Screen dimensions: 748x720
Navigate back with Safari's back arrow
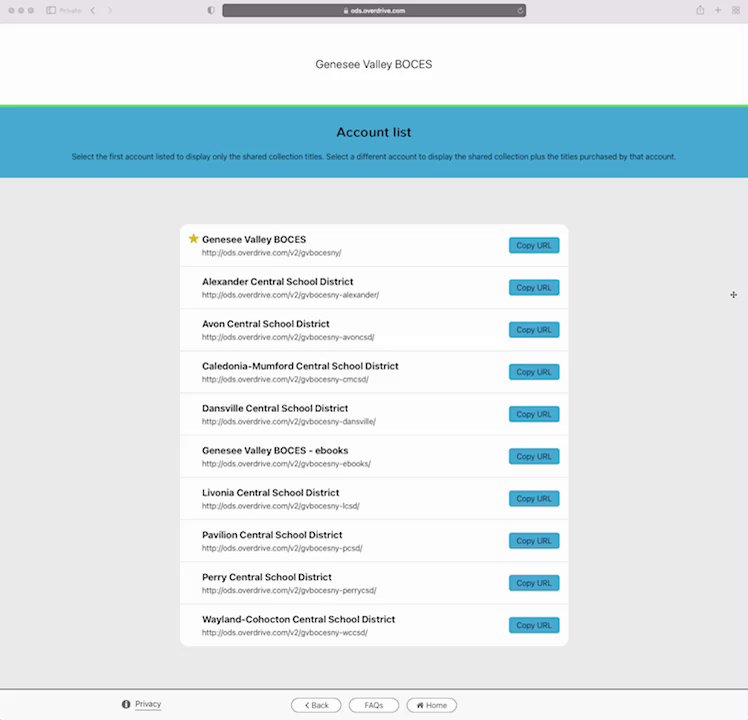[93, 10]
